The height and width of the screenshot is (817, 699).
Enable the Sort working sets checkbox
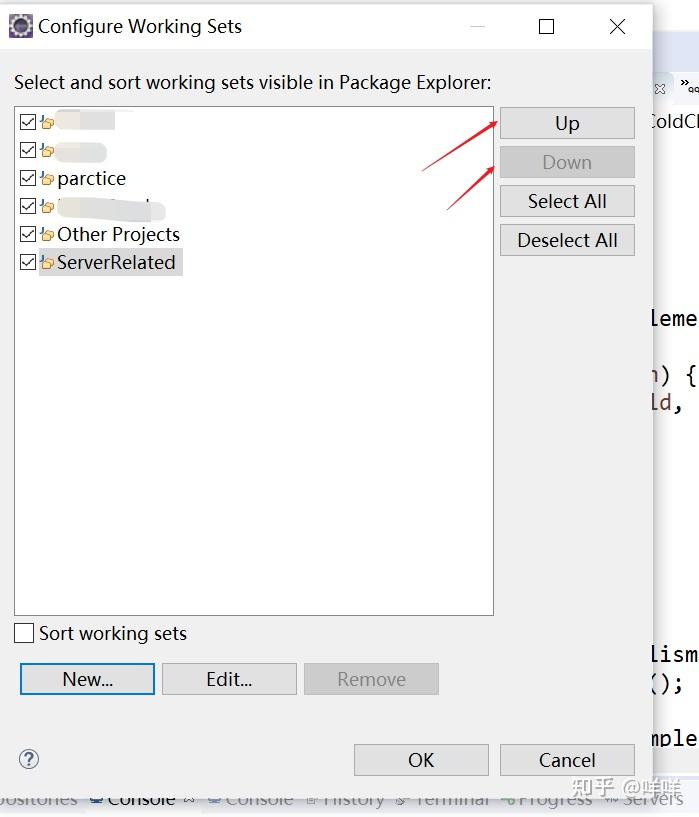[24, 633]
